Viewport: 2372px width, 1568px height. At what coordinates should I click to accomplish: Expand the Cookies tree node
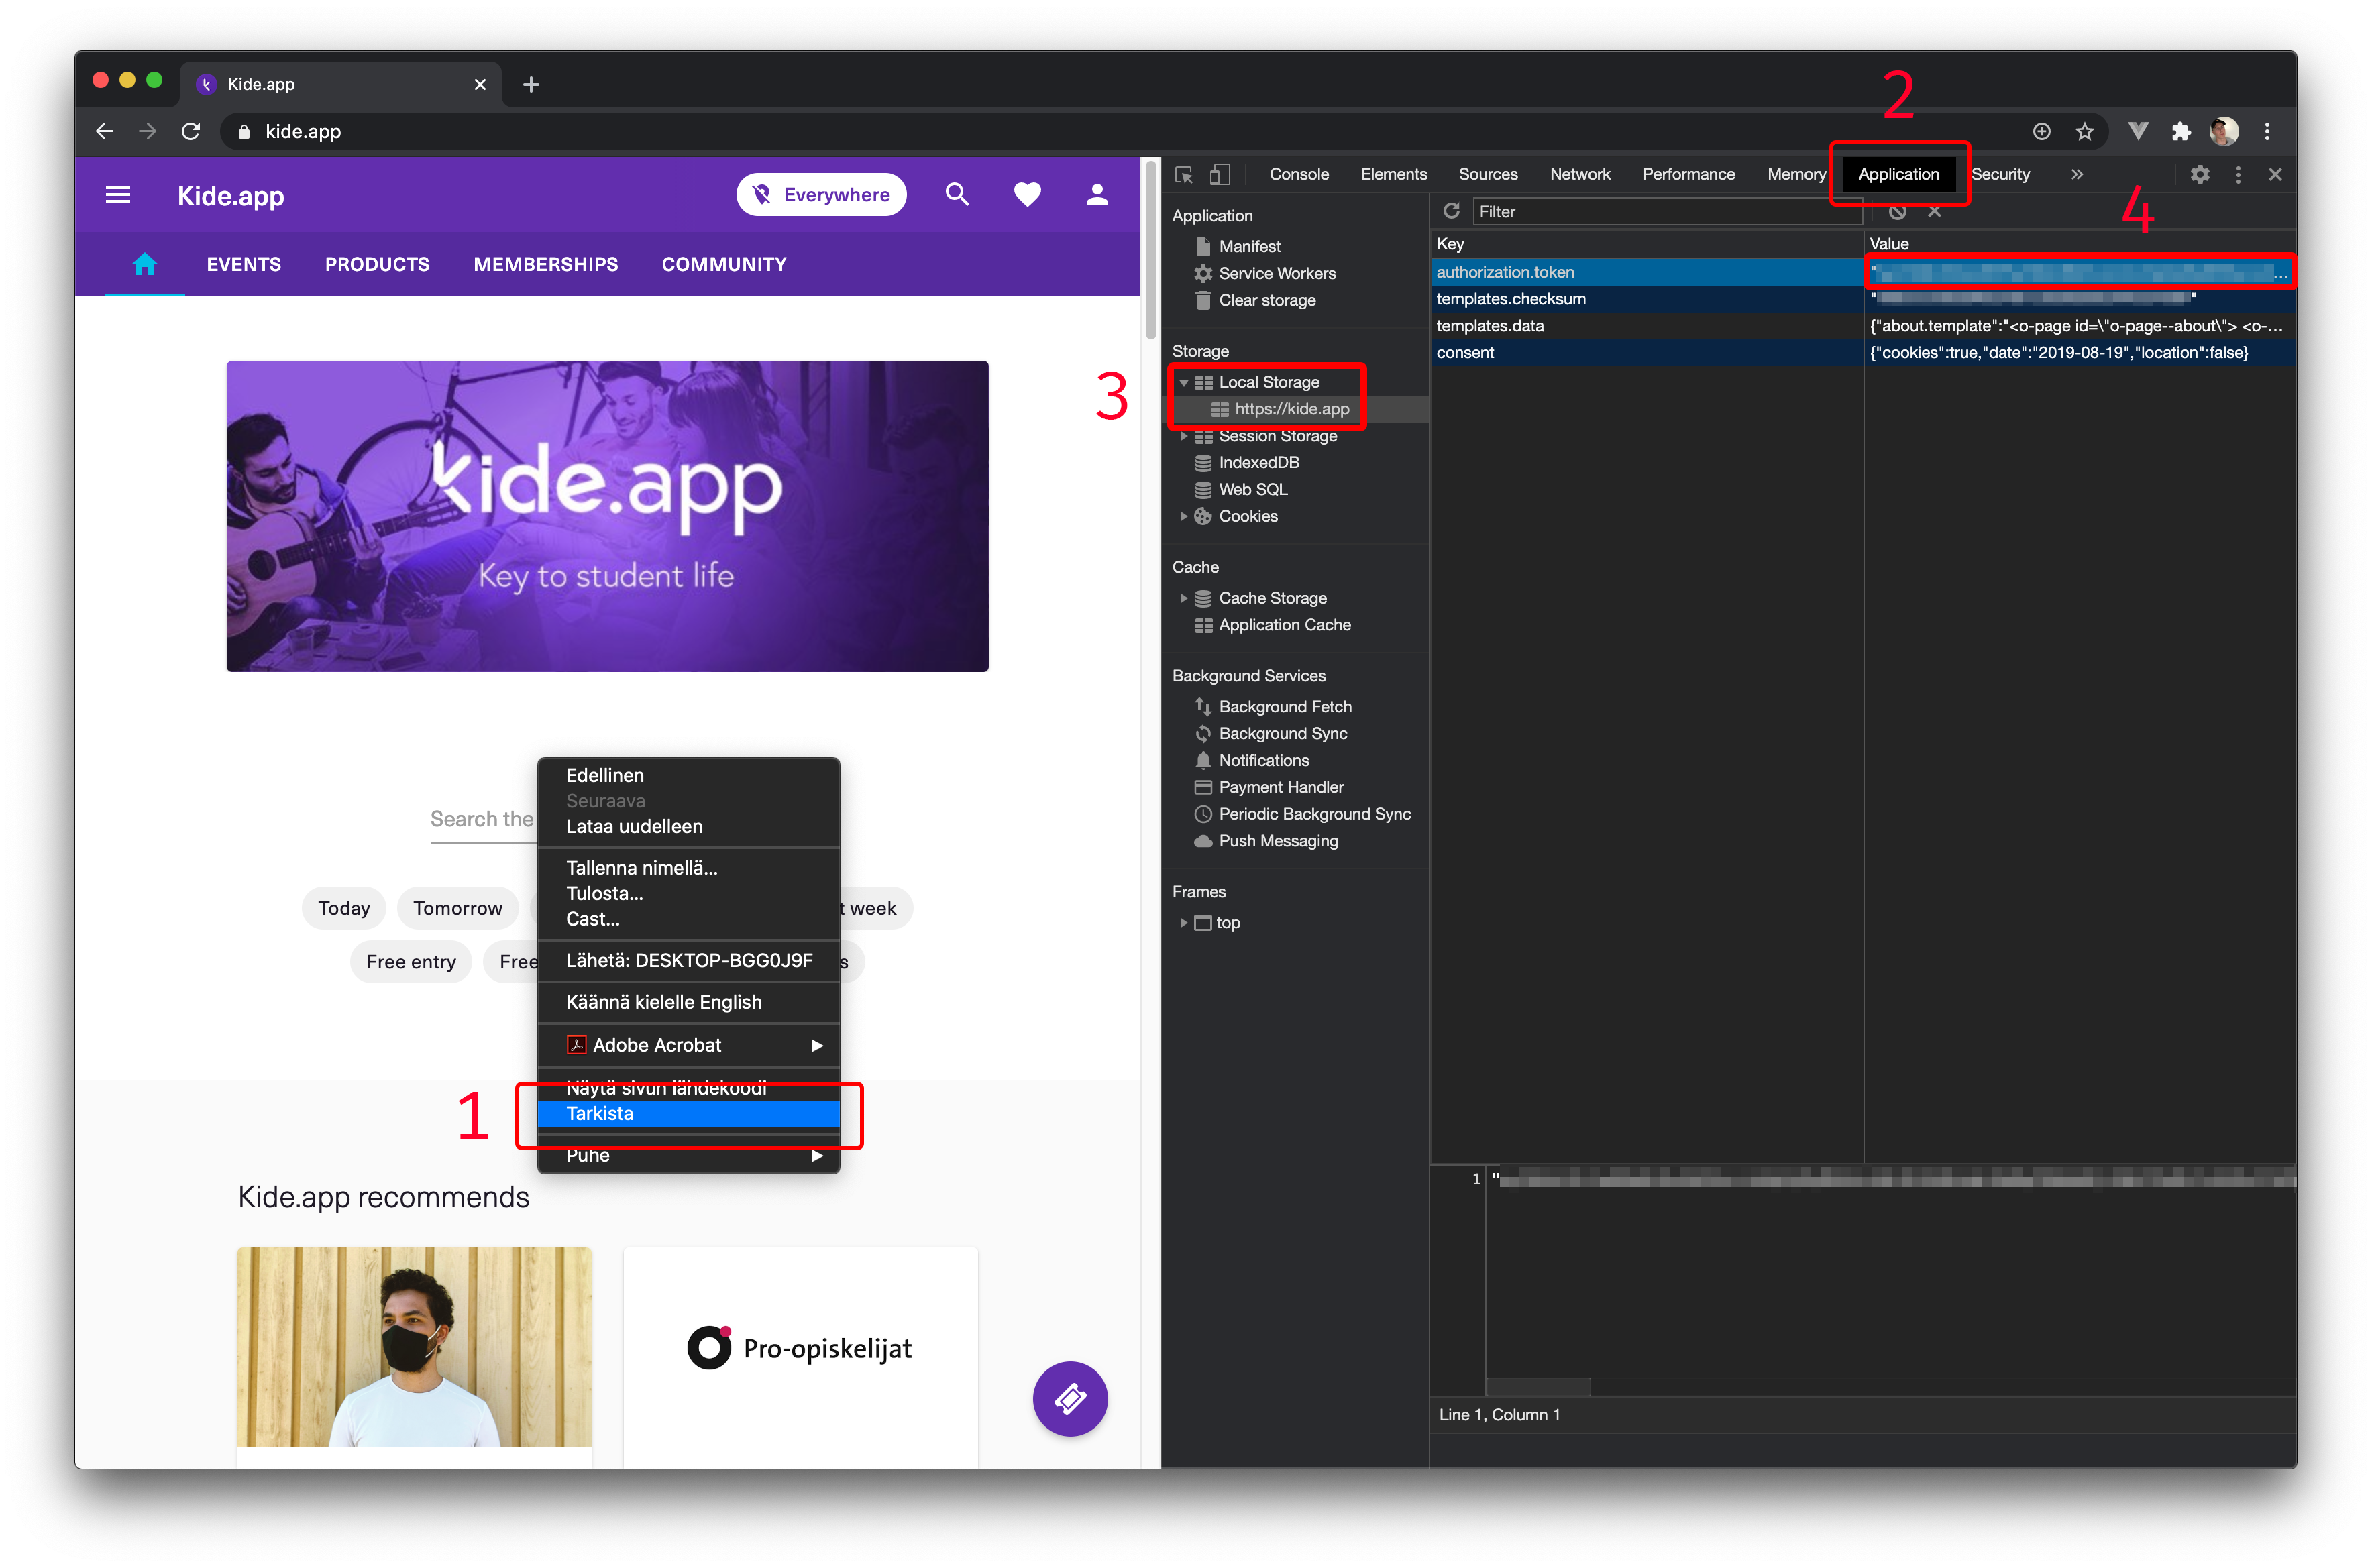(x=1183, y=517)
